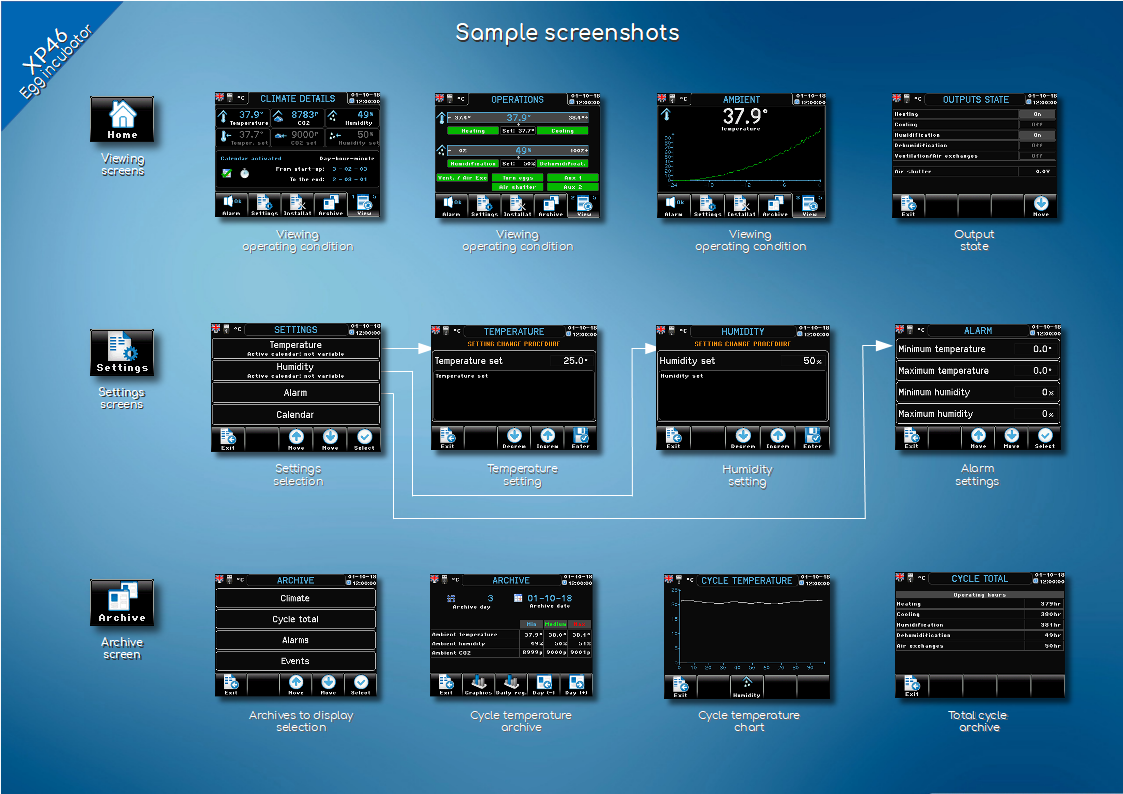Click Humidity icon in Cycle Temperature screen
The width and height of the screenshot is (1123, 794).
point(746,687)
